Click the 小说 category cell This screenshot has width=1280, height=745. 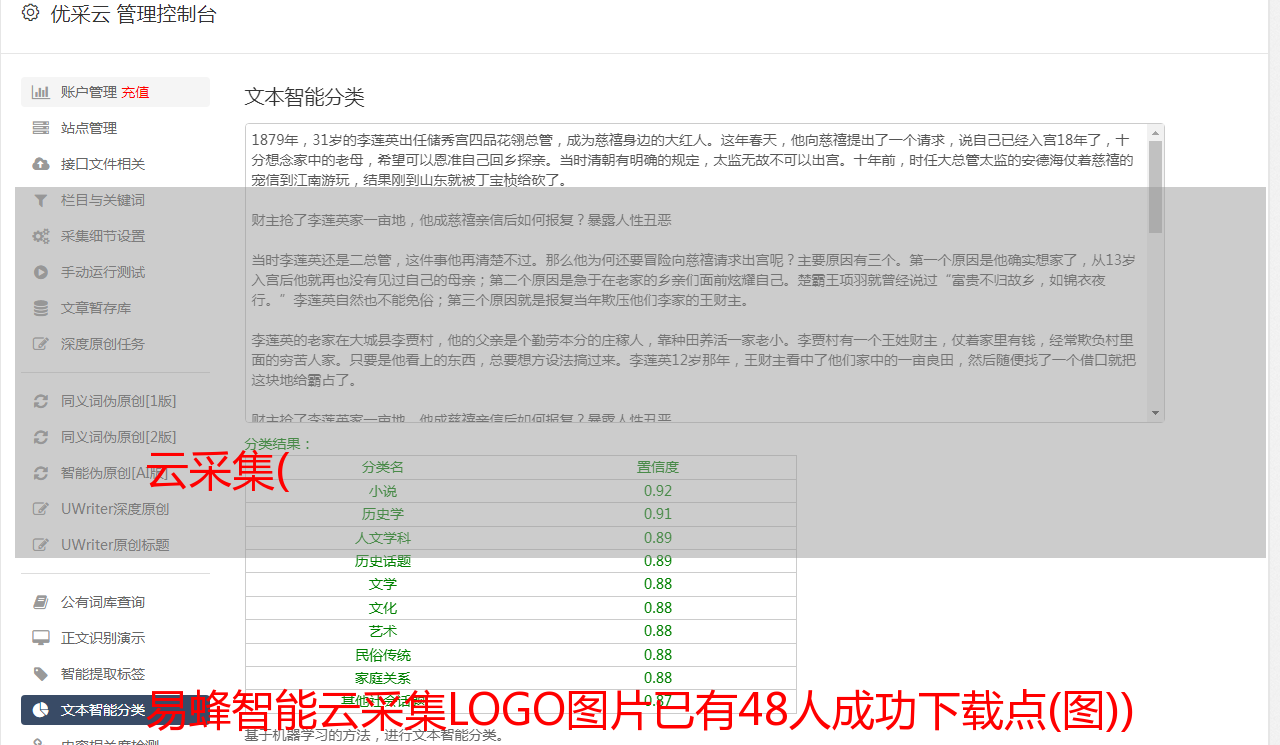383,491
